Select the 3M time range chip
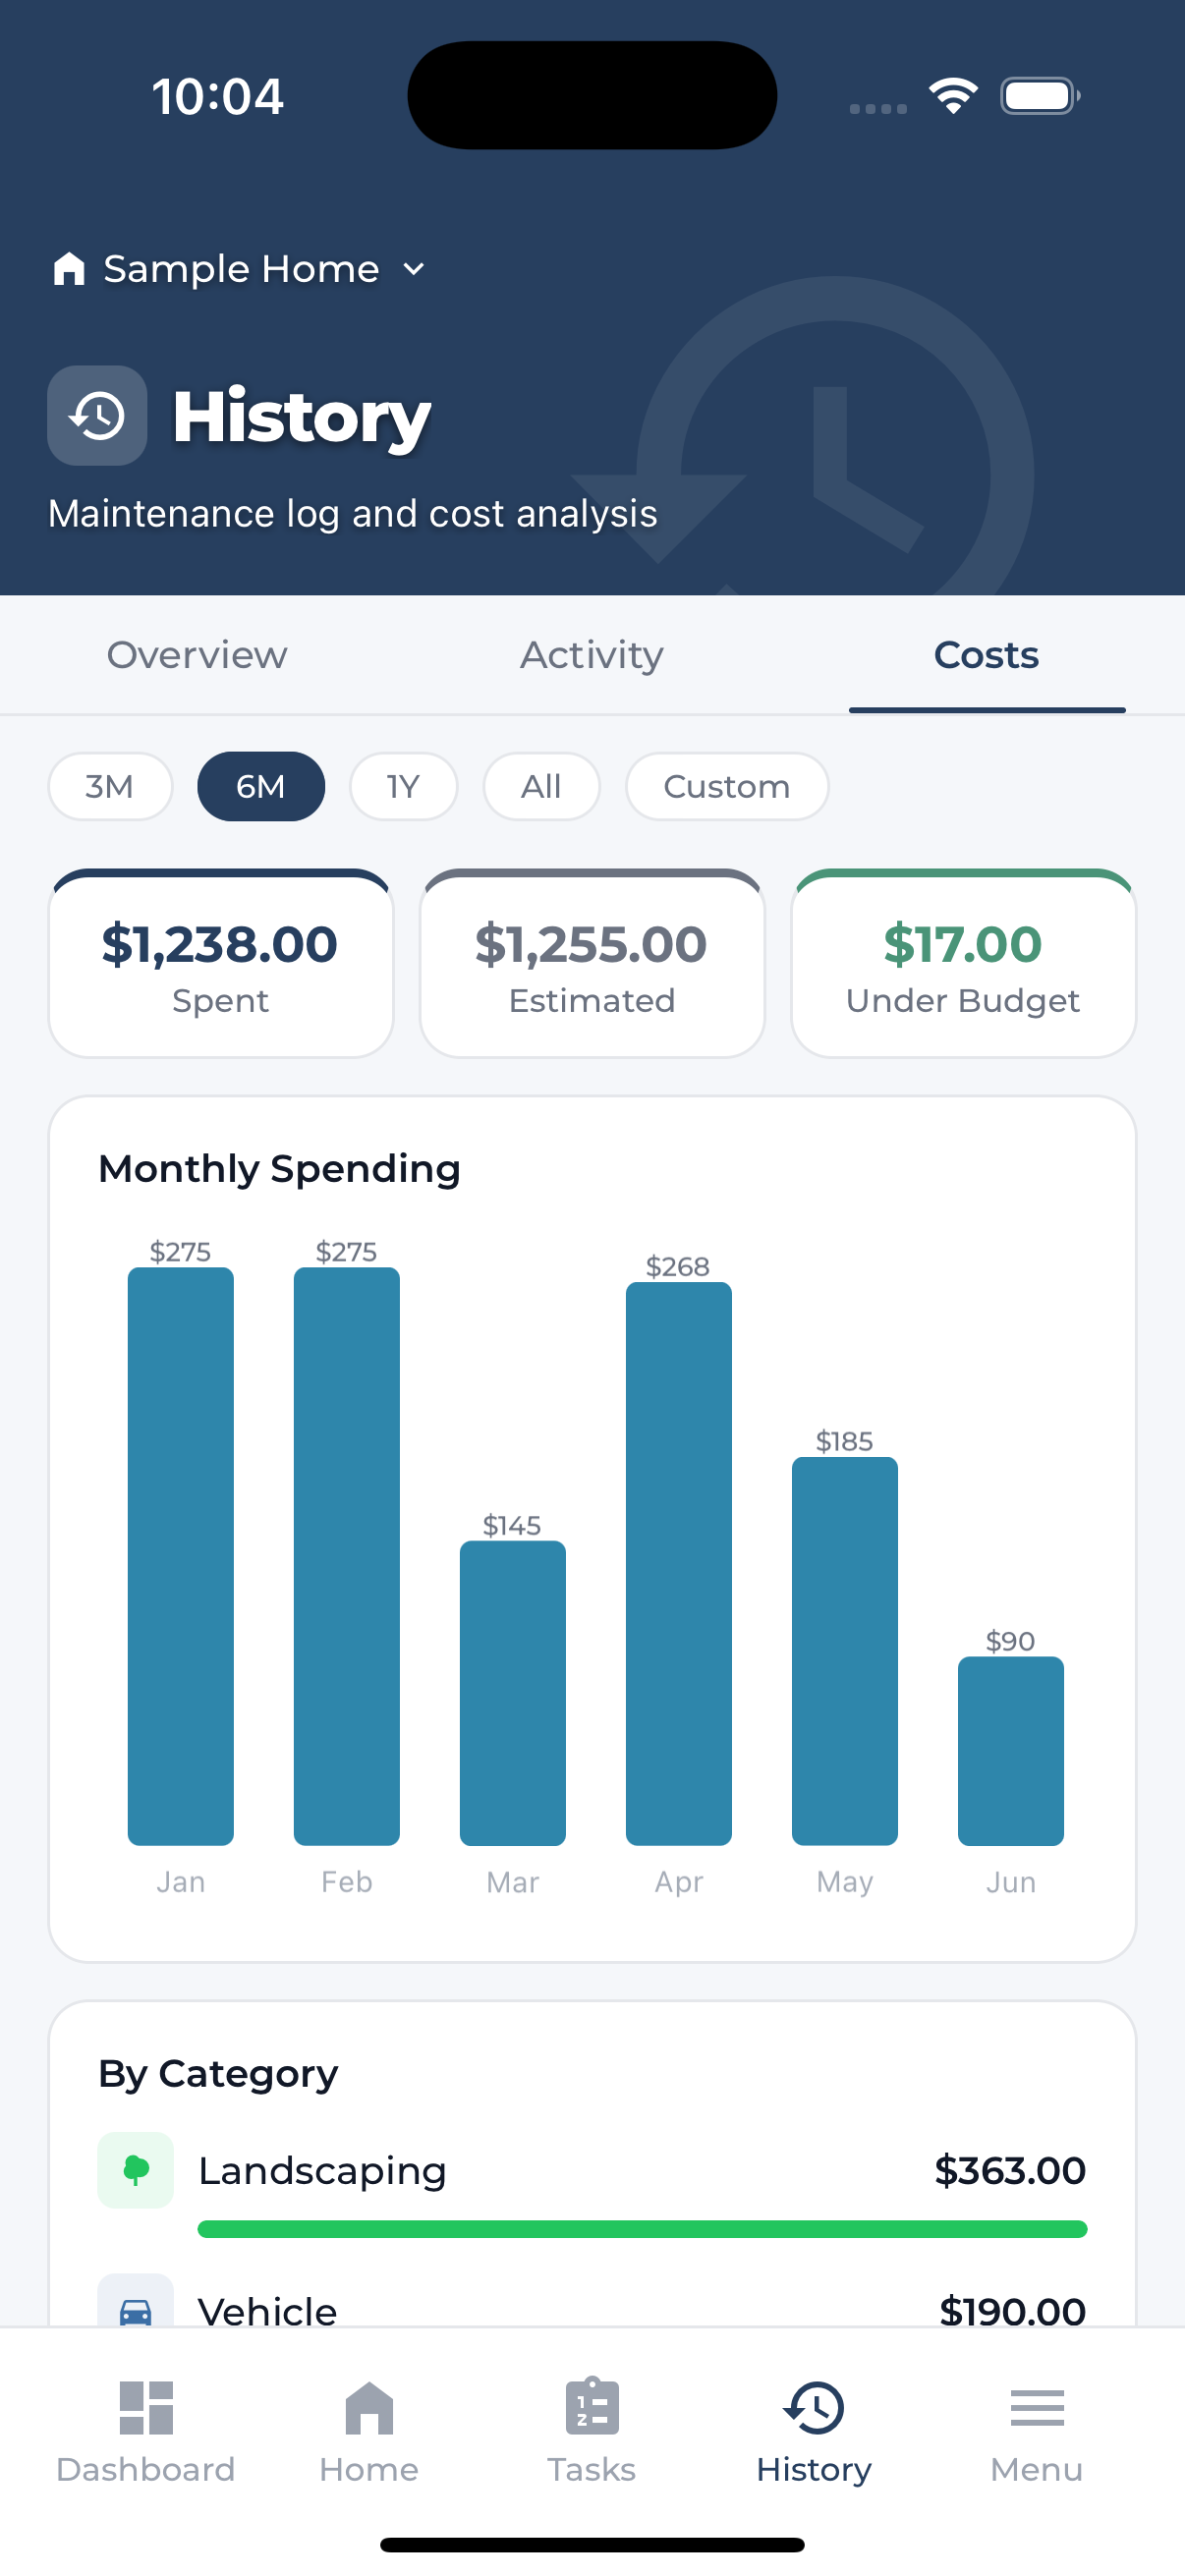This screenshot has width=1185, height=2576. (110, 786)
